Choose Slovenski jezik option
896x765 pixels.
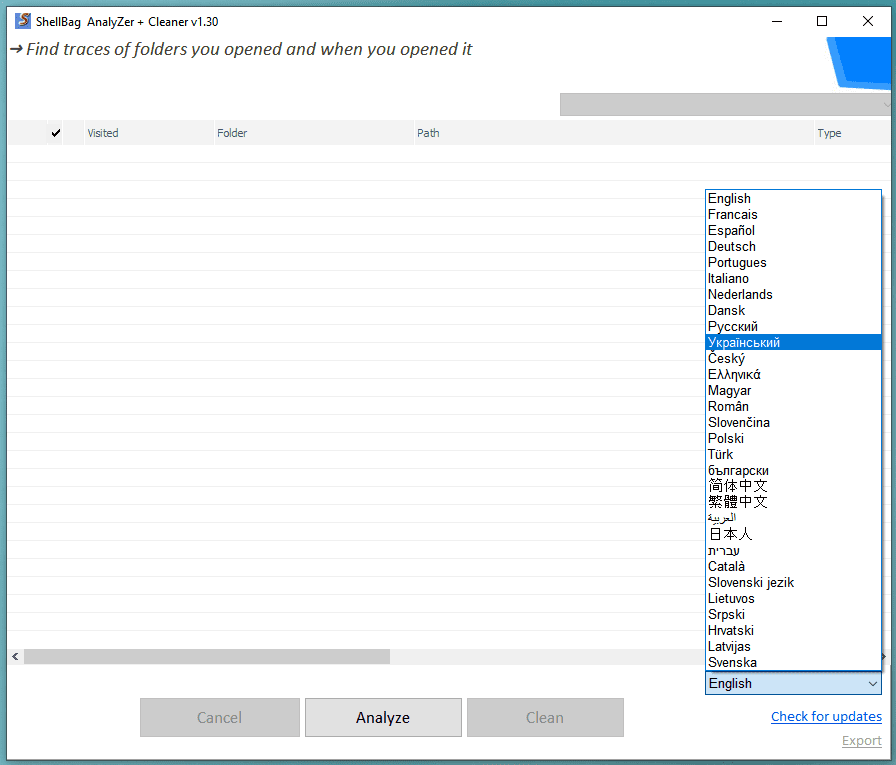[793, 582]
